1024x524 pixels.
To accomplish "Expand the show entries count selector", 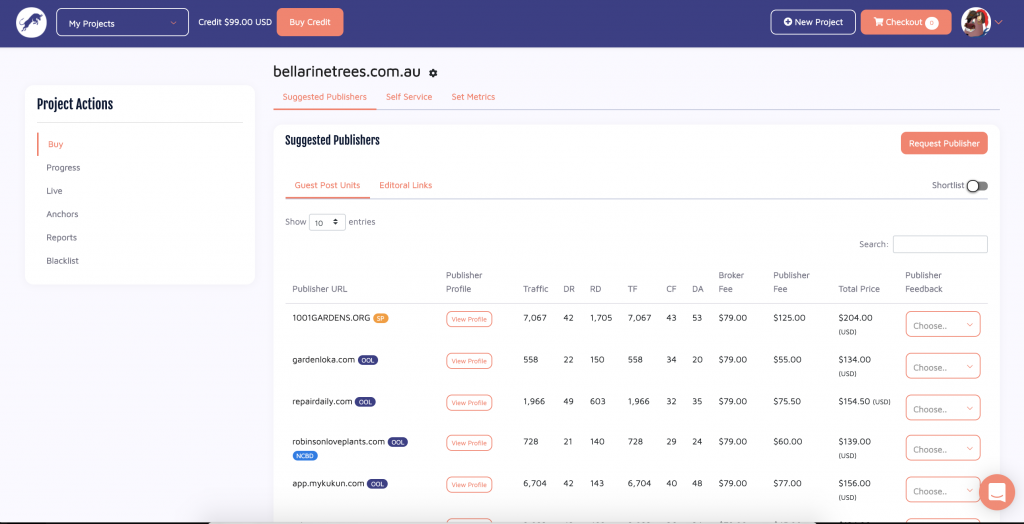I will [x=327, y=222].
